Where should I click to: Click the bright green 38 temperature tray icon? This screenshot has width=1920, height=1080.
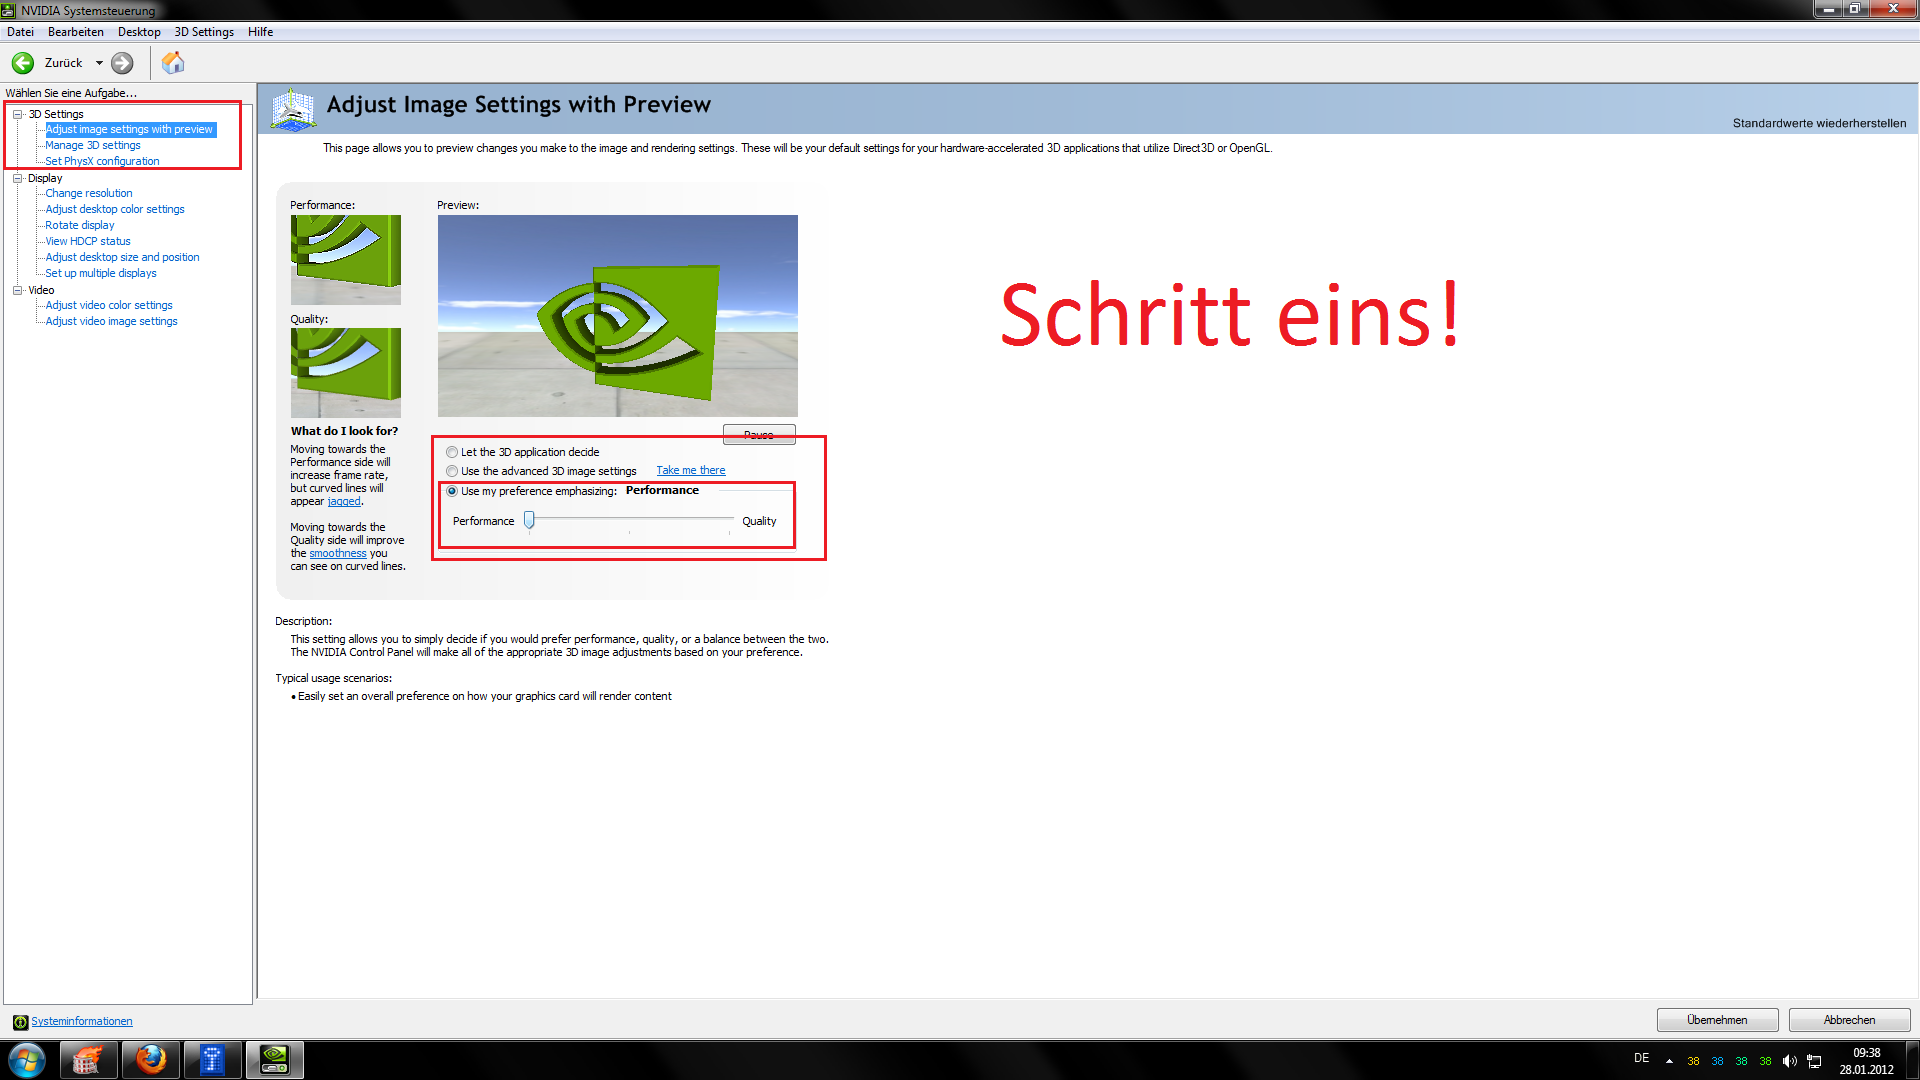click(1765, 1061)
